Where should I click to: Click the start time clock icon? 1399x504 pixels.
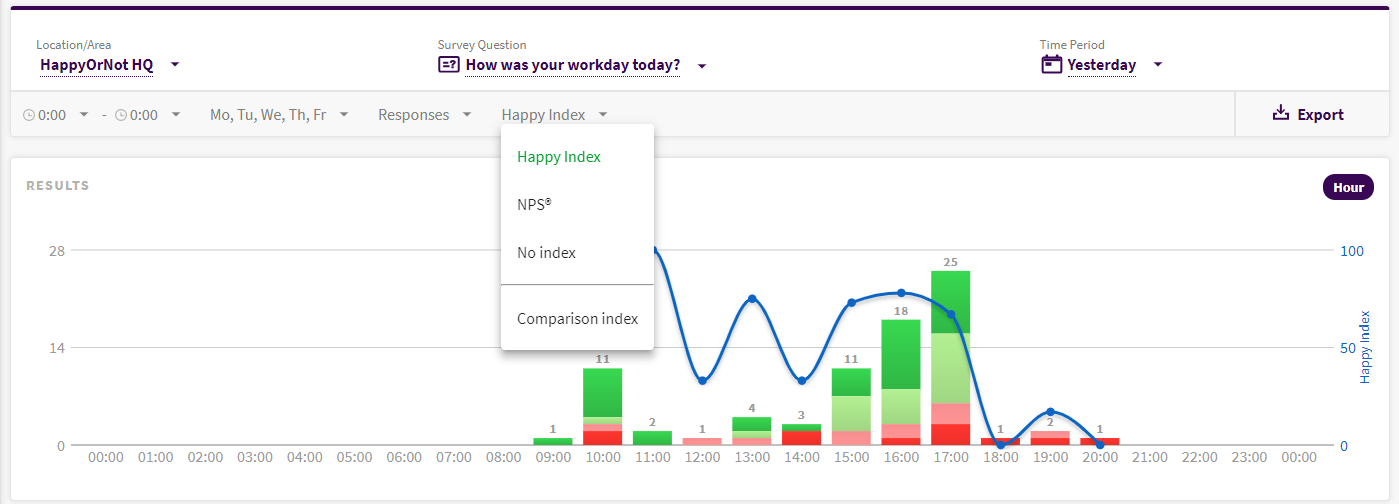coord(29,115)
